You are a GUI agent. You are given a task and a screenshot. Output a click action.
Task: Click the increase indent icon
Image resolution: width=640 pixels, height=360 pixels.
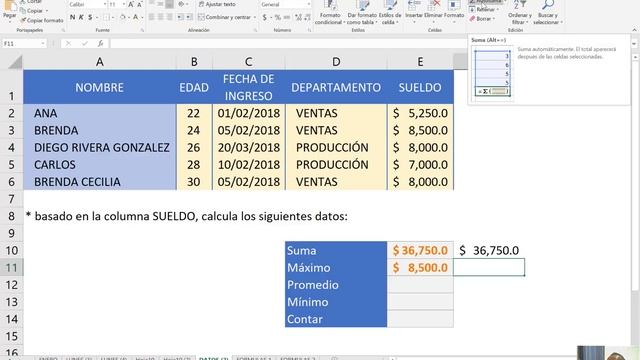point(189,17)
